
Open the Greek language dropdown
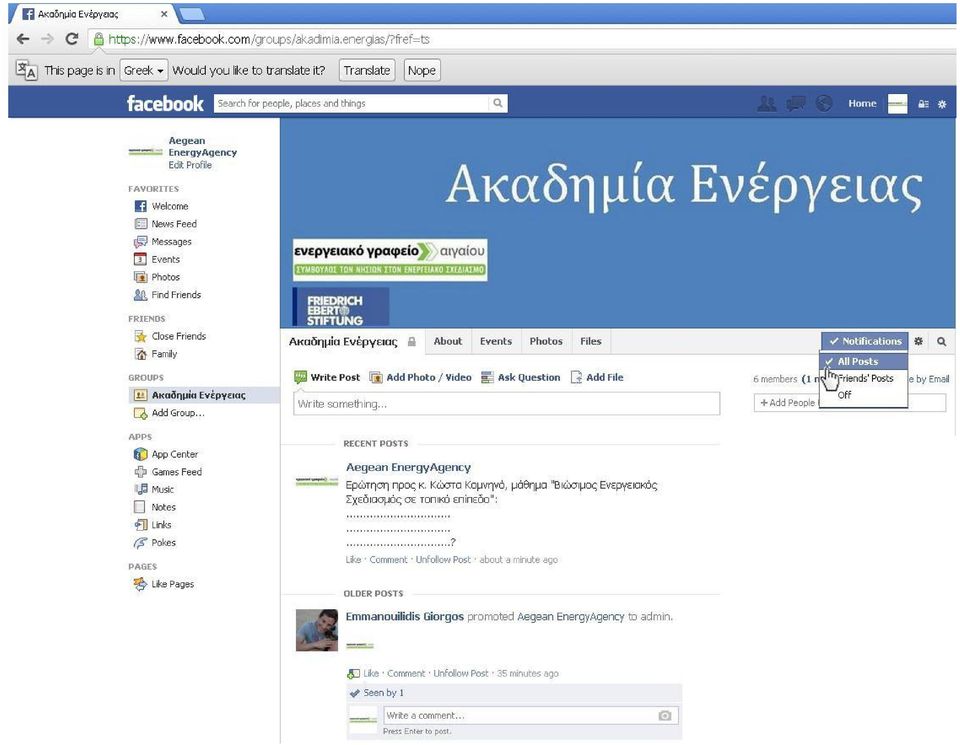144,70
